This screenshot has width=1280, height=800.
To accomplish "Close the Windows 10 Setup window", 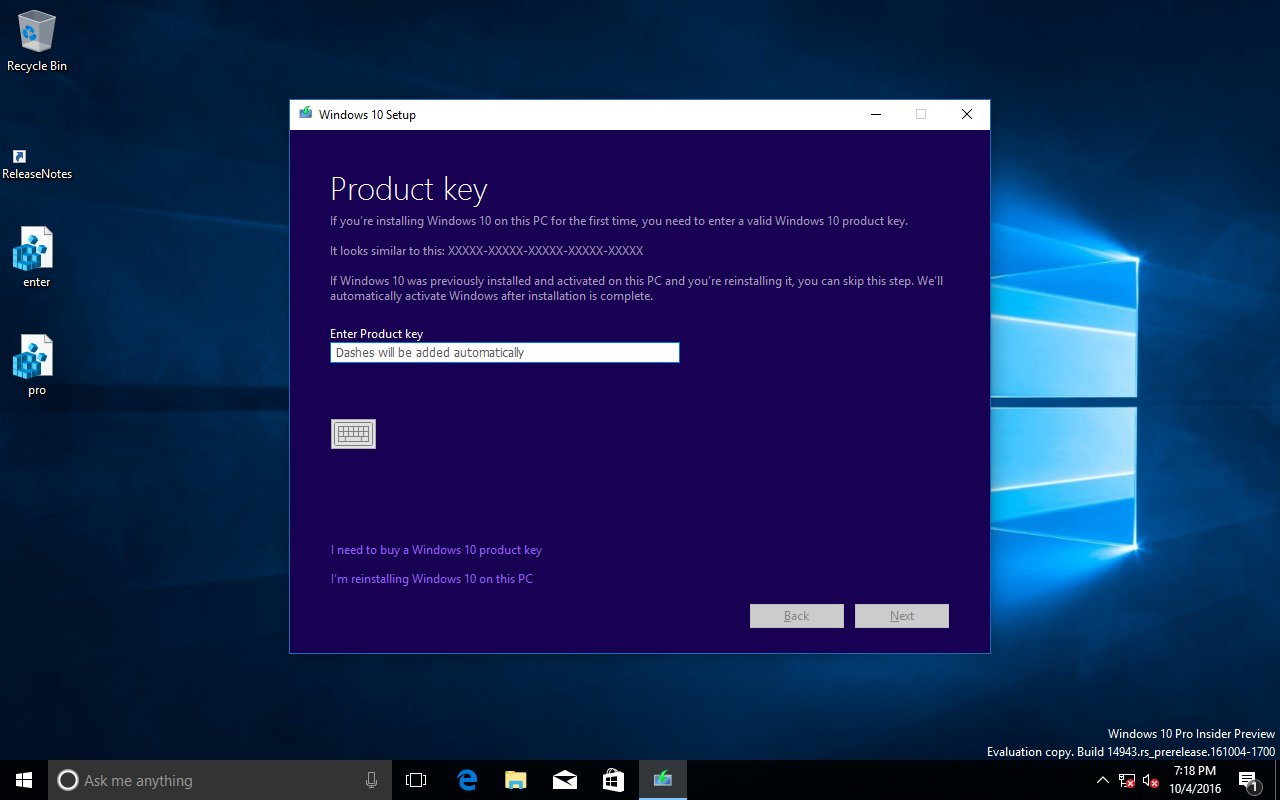I will pyautogui.click(x=967, y=114).
